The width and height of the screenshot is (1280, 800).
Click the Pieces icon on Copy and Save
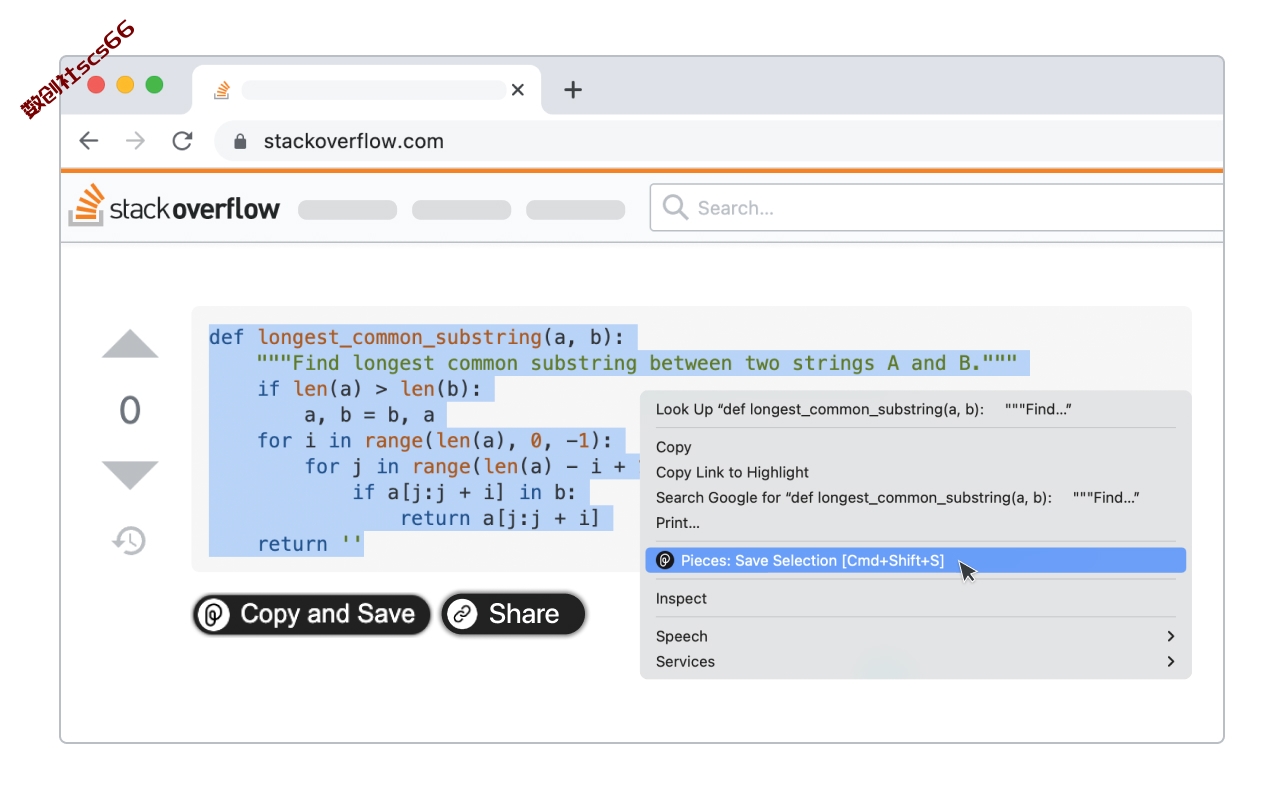213,615
